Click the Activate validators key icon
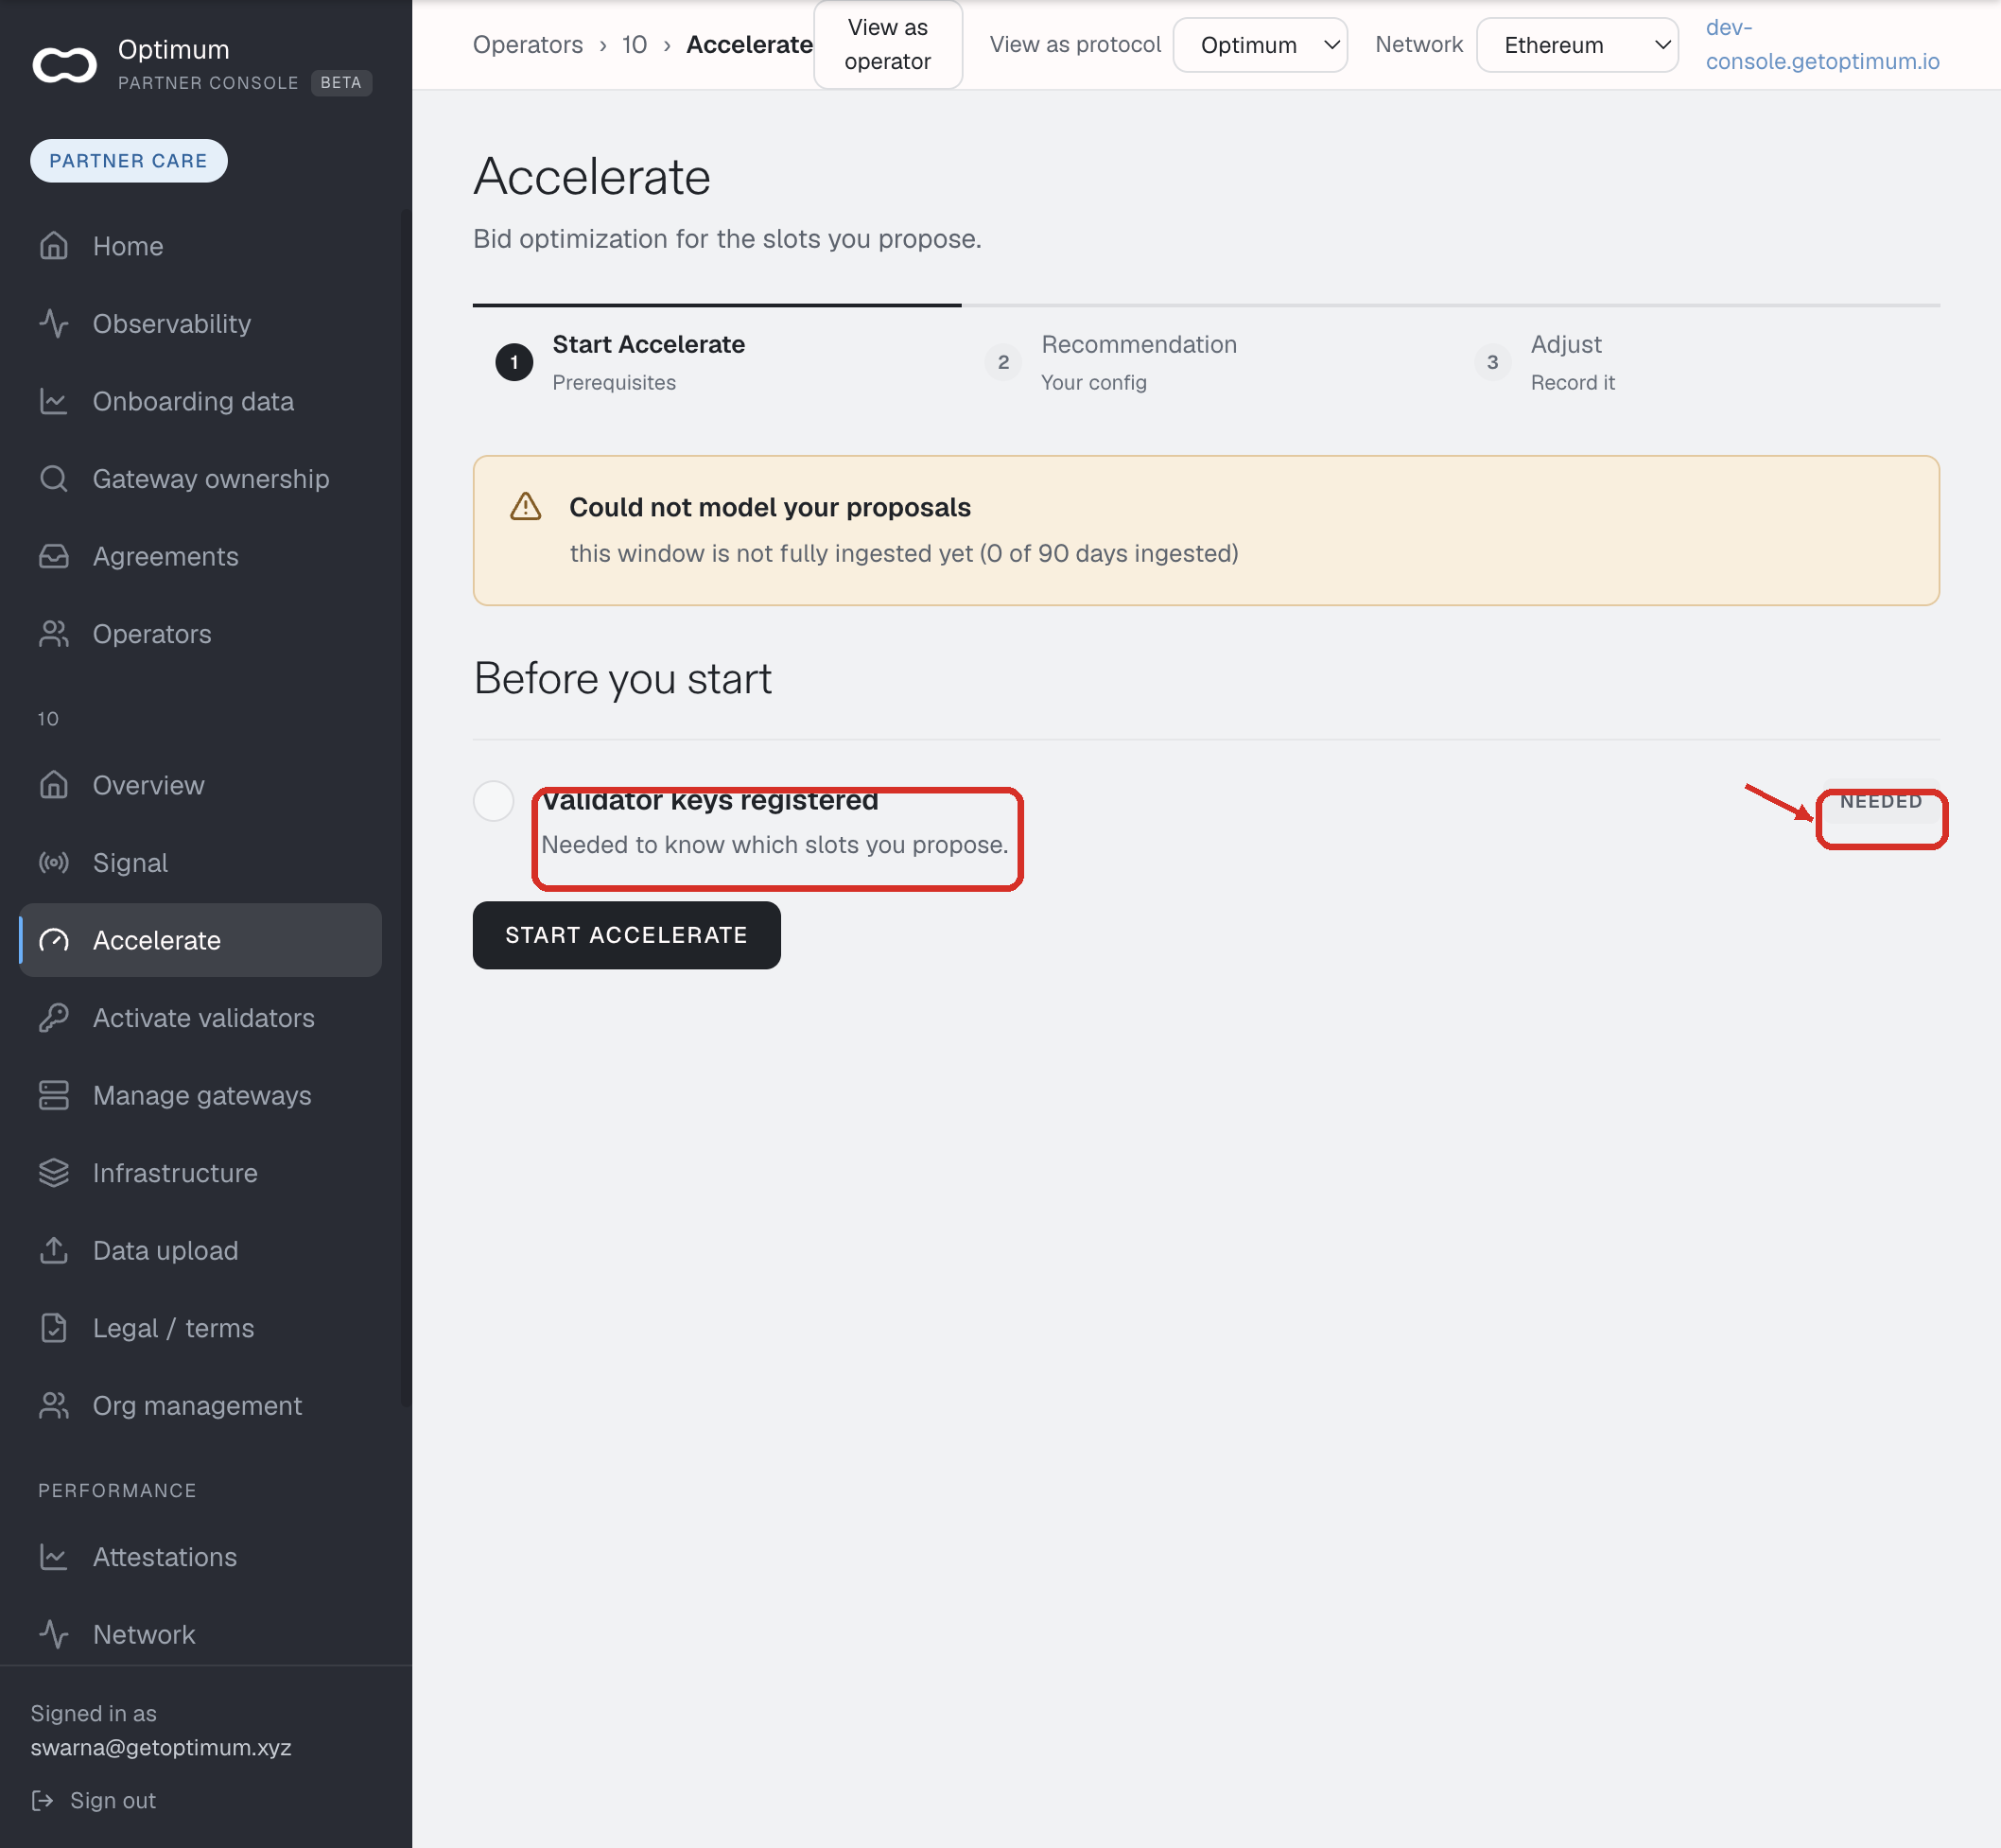 point(54,1017)
